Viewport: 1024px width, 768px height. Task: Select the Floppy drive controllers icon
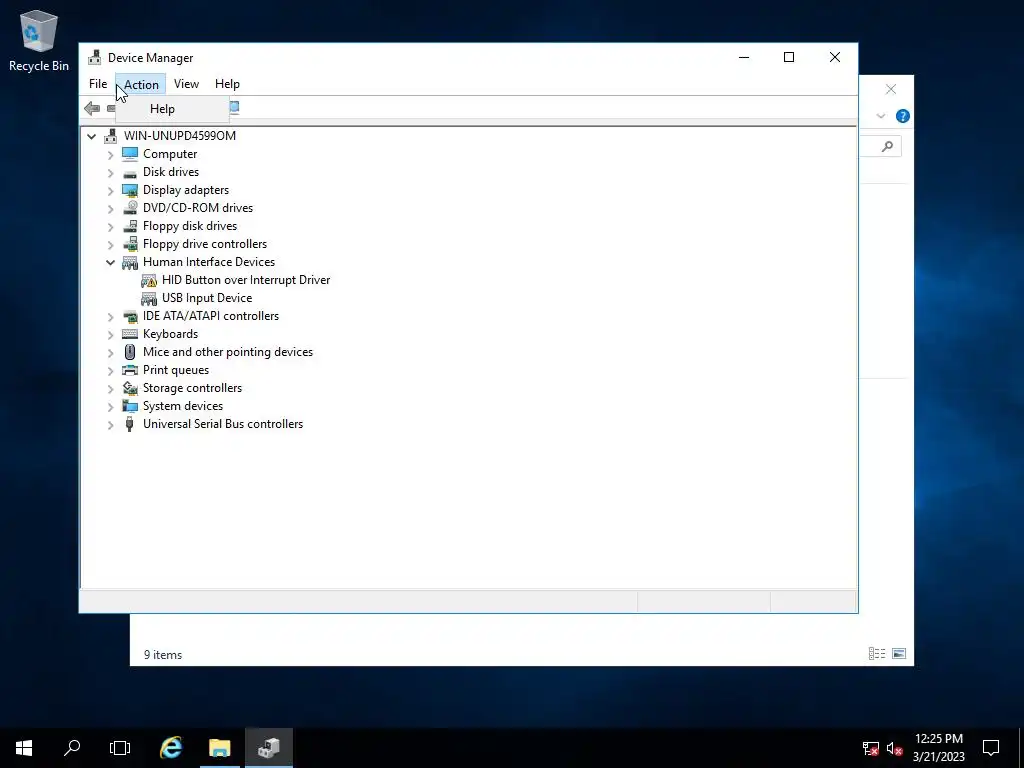point(130,244)
